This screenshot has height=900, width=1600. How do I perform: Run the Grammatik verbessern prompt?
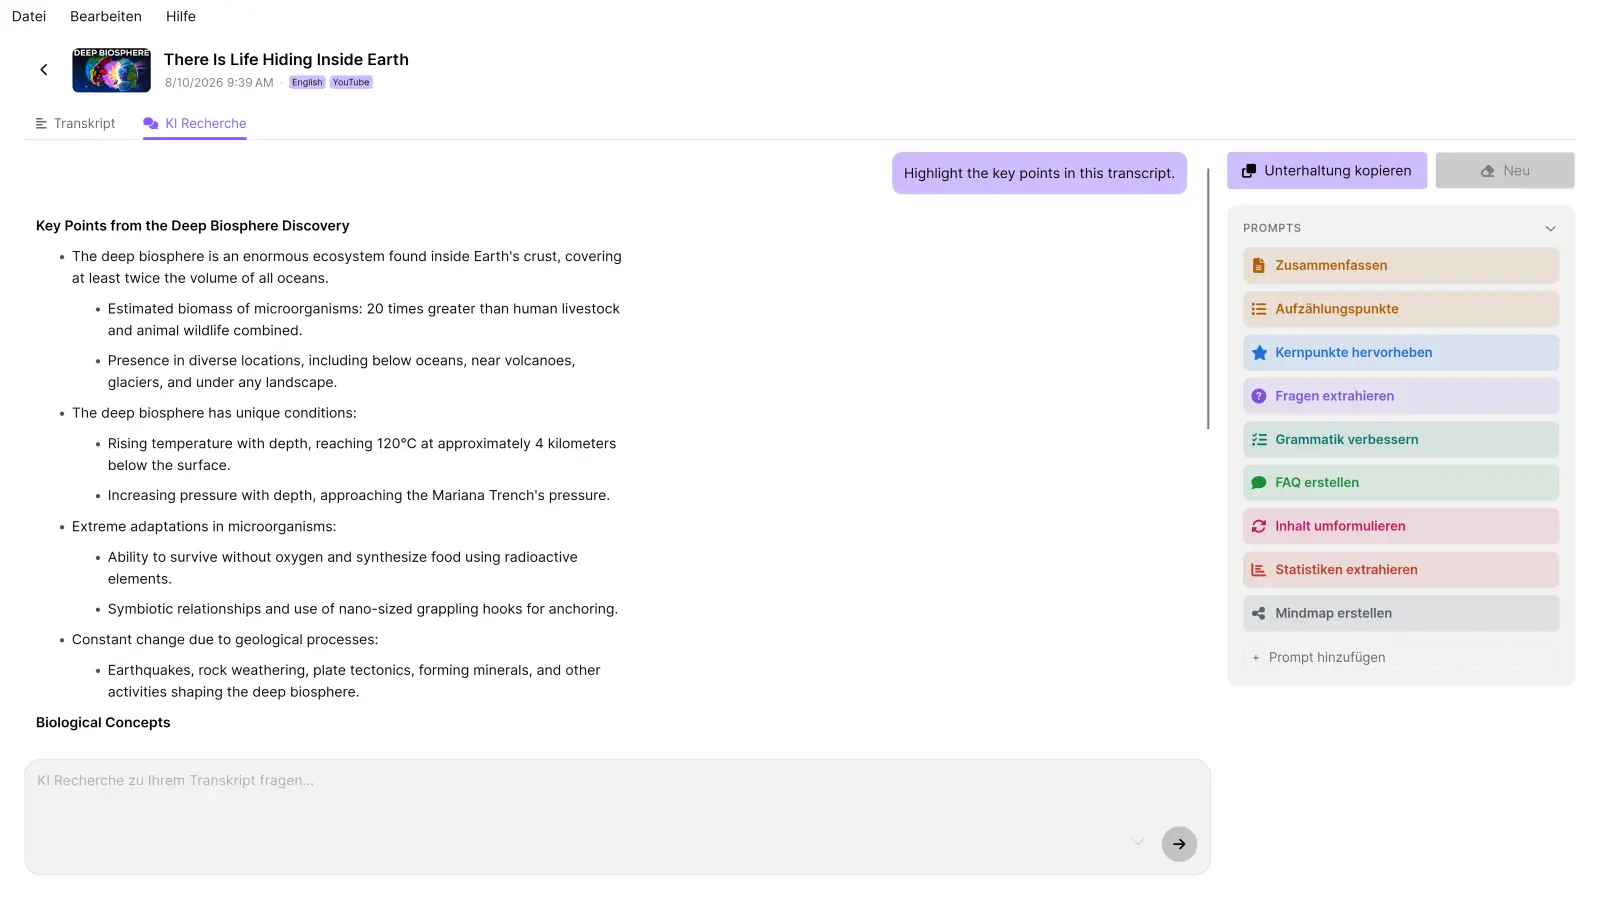[x=1401, y=440]
